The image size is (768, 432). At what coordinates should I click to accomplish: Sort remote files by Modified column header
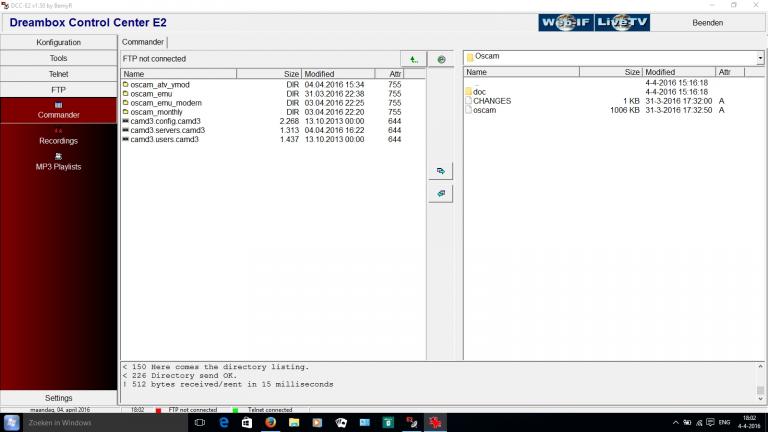pyautogui.click(x=338, y=74)
